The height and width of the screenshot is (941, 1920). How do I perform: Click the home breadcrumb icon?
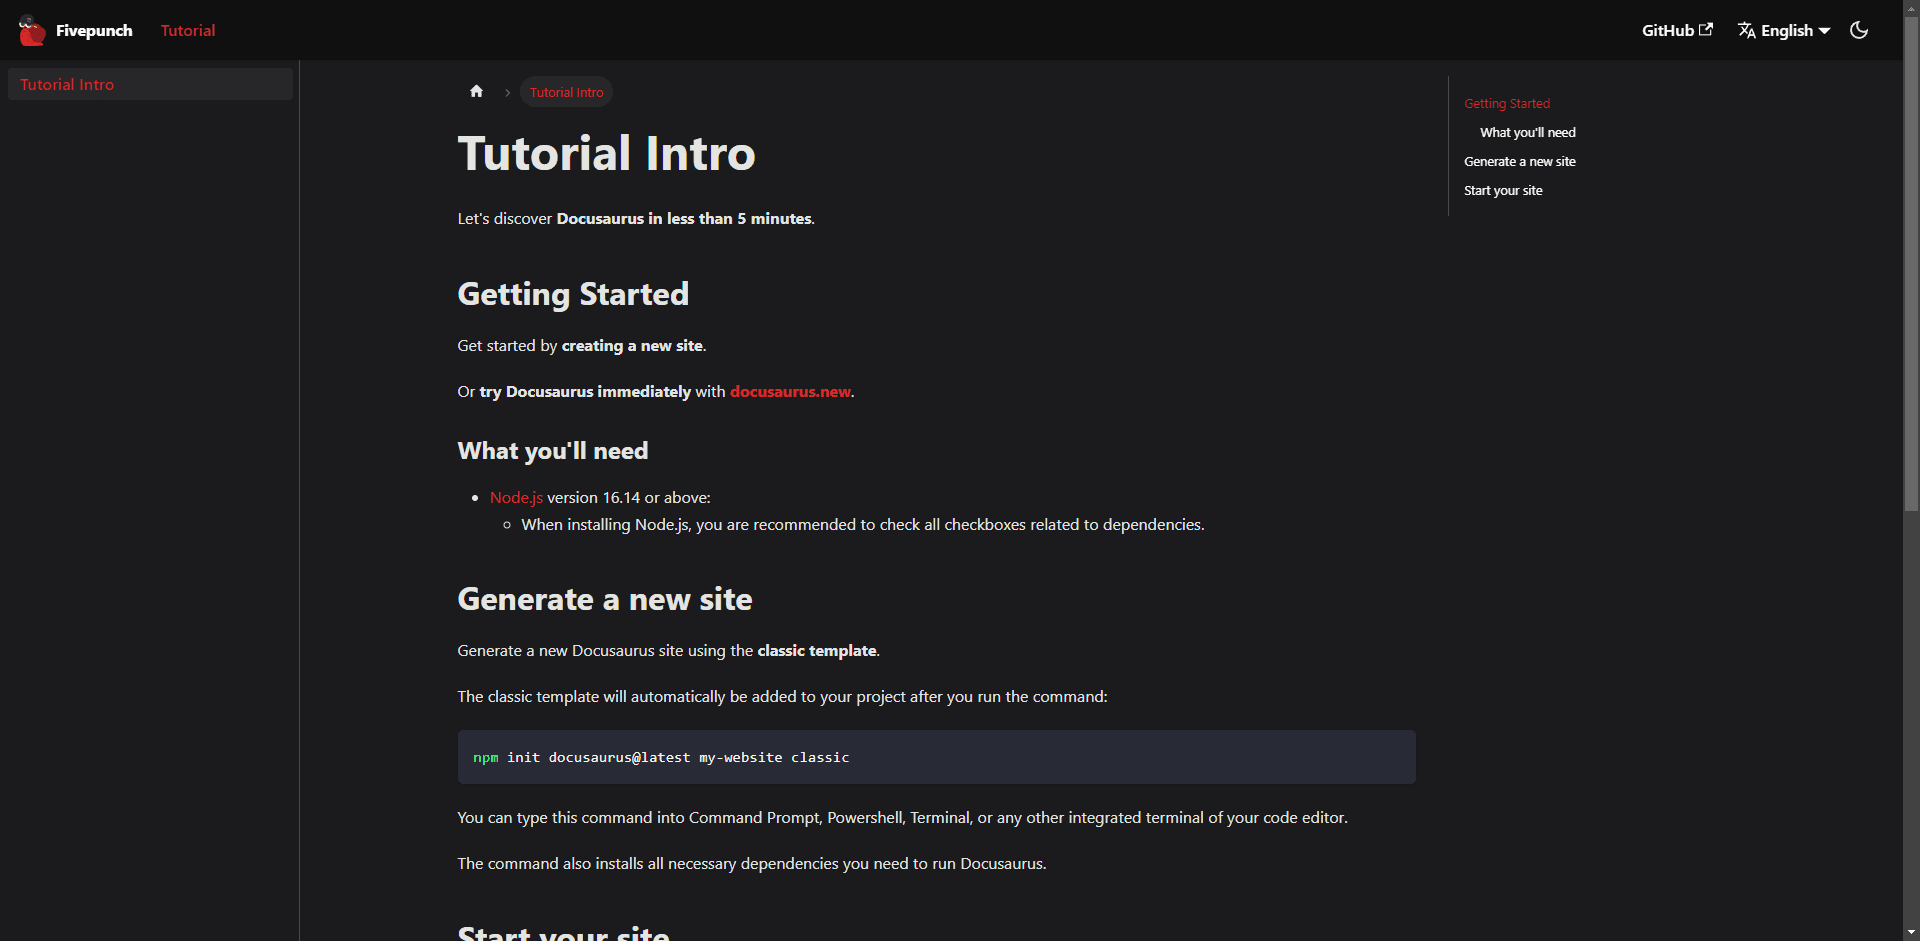pos(476,91)
